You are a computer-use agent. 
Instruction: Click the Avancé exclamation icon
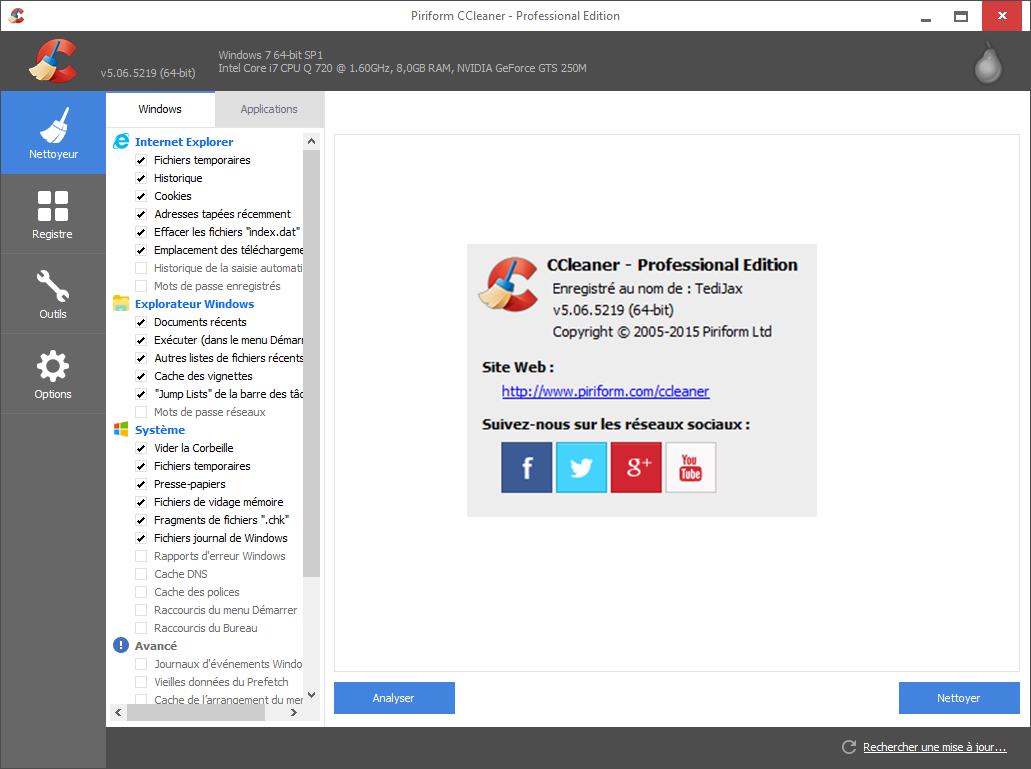point(121,645)
